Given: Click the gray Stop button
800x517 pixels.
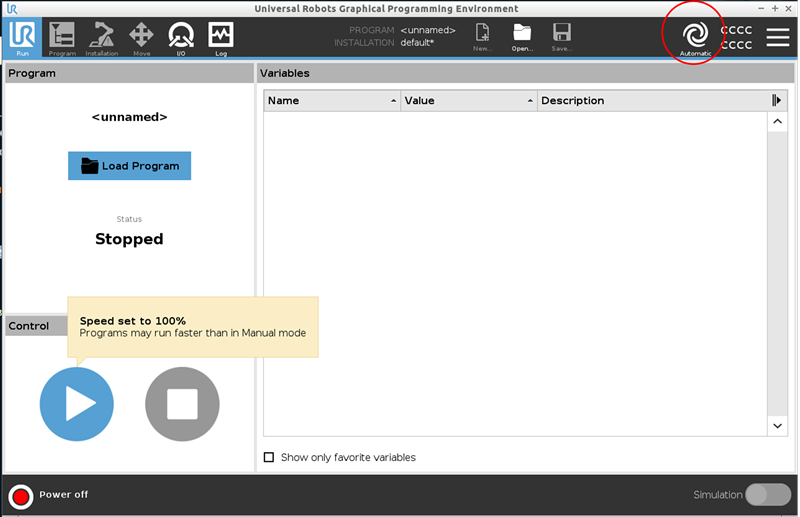Looking at the screenshot, I should tap(182, 404).
